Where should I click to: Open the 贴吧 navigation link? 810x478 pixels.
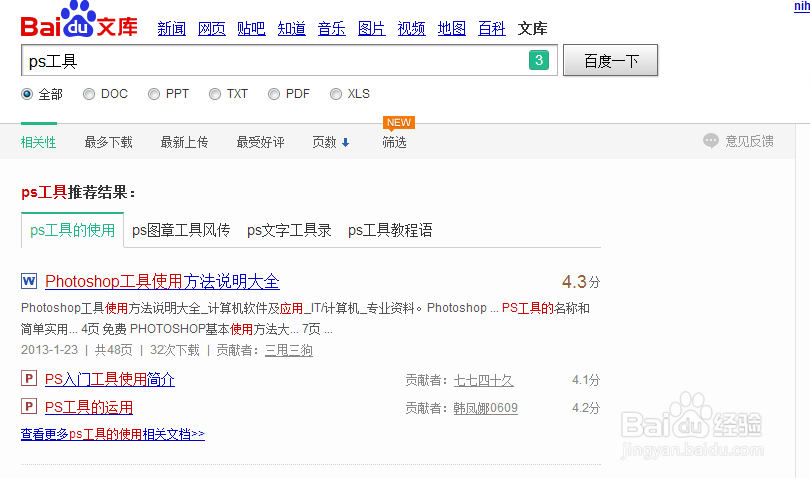coord(252,28)
